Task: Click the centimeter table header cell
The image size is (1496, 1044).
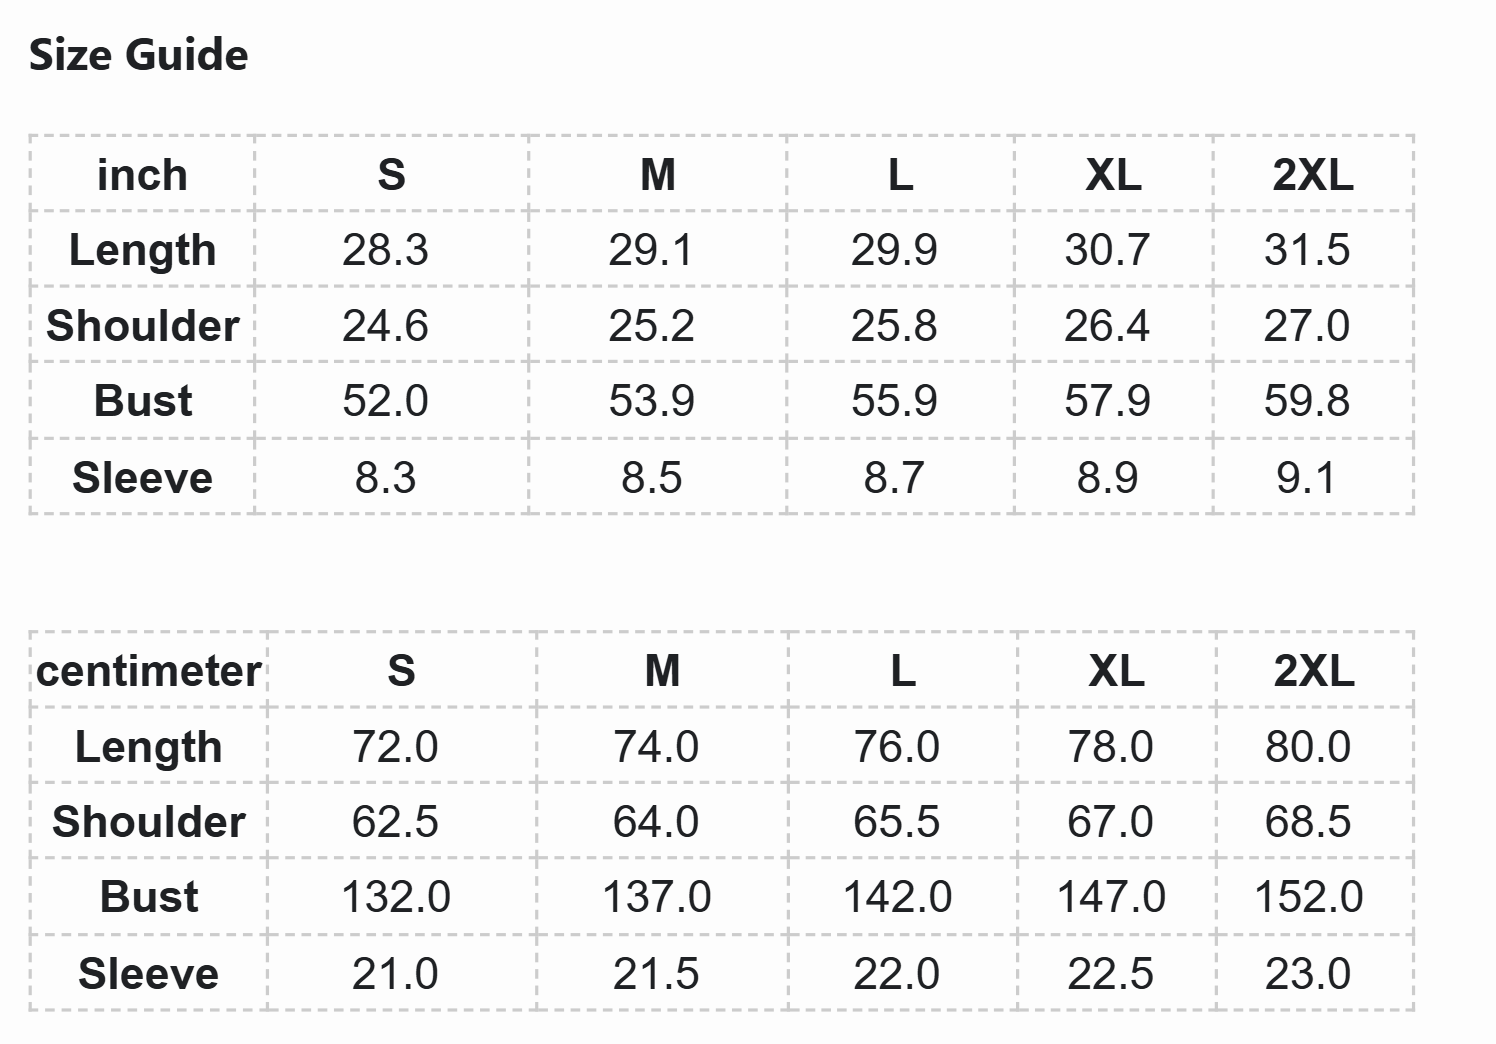Action: [148, 671]
